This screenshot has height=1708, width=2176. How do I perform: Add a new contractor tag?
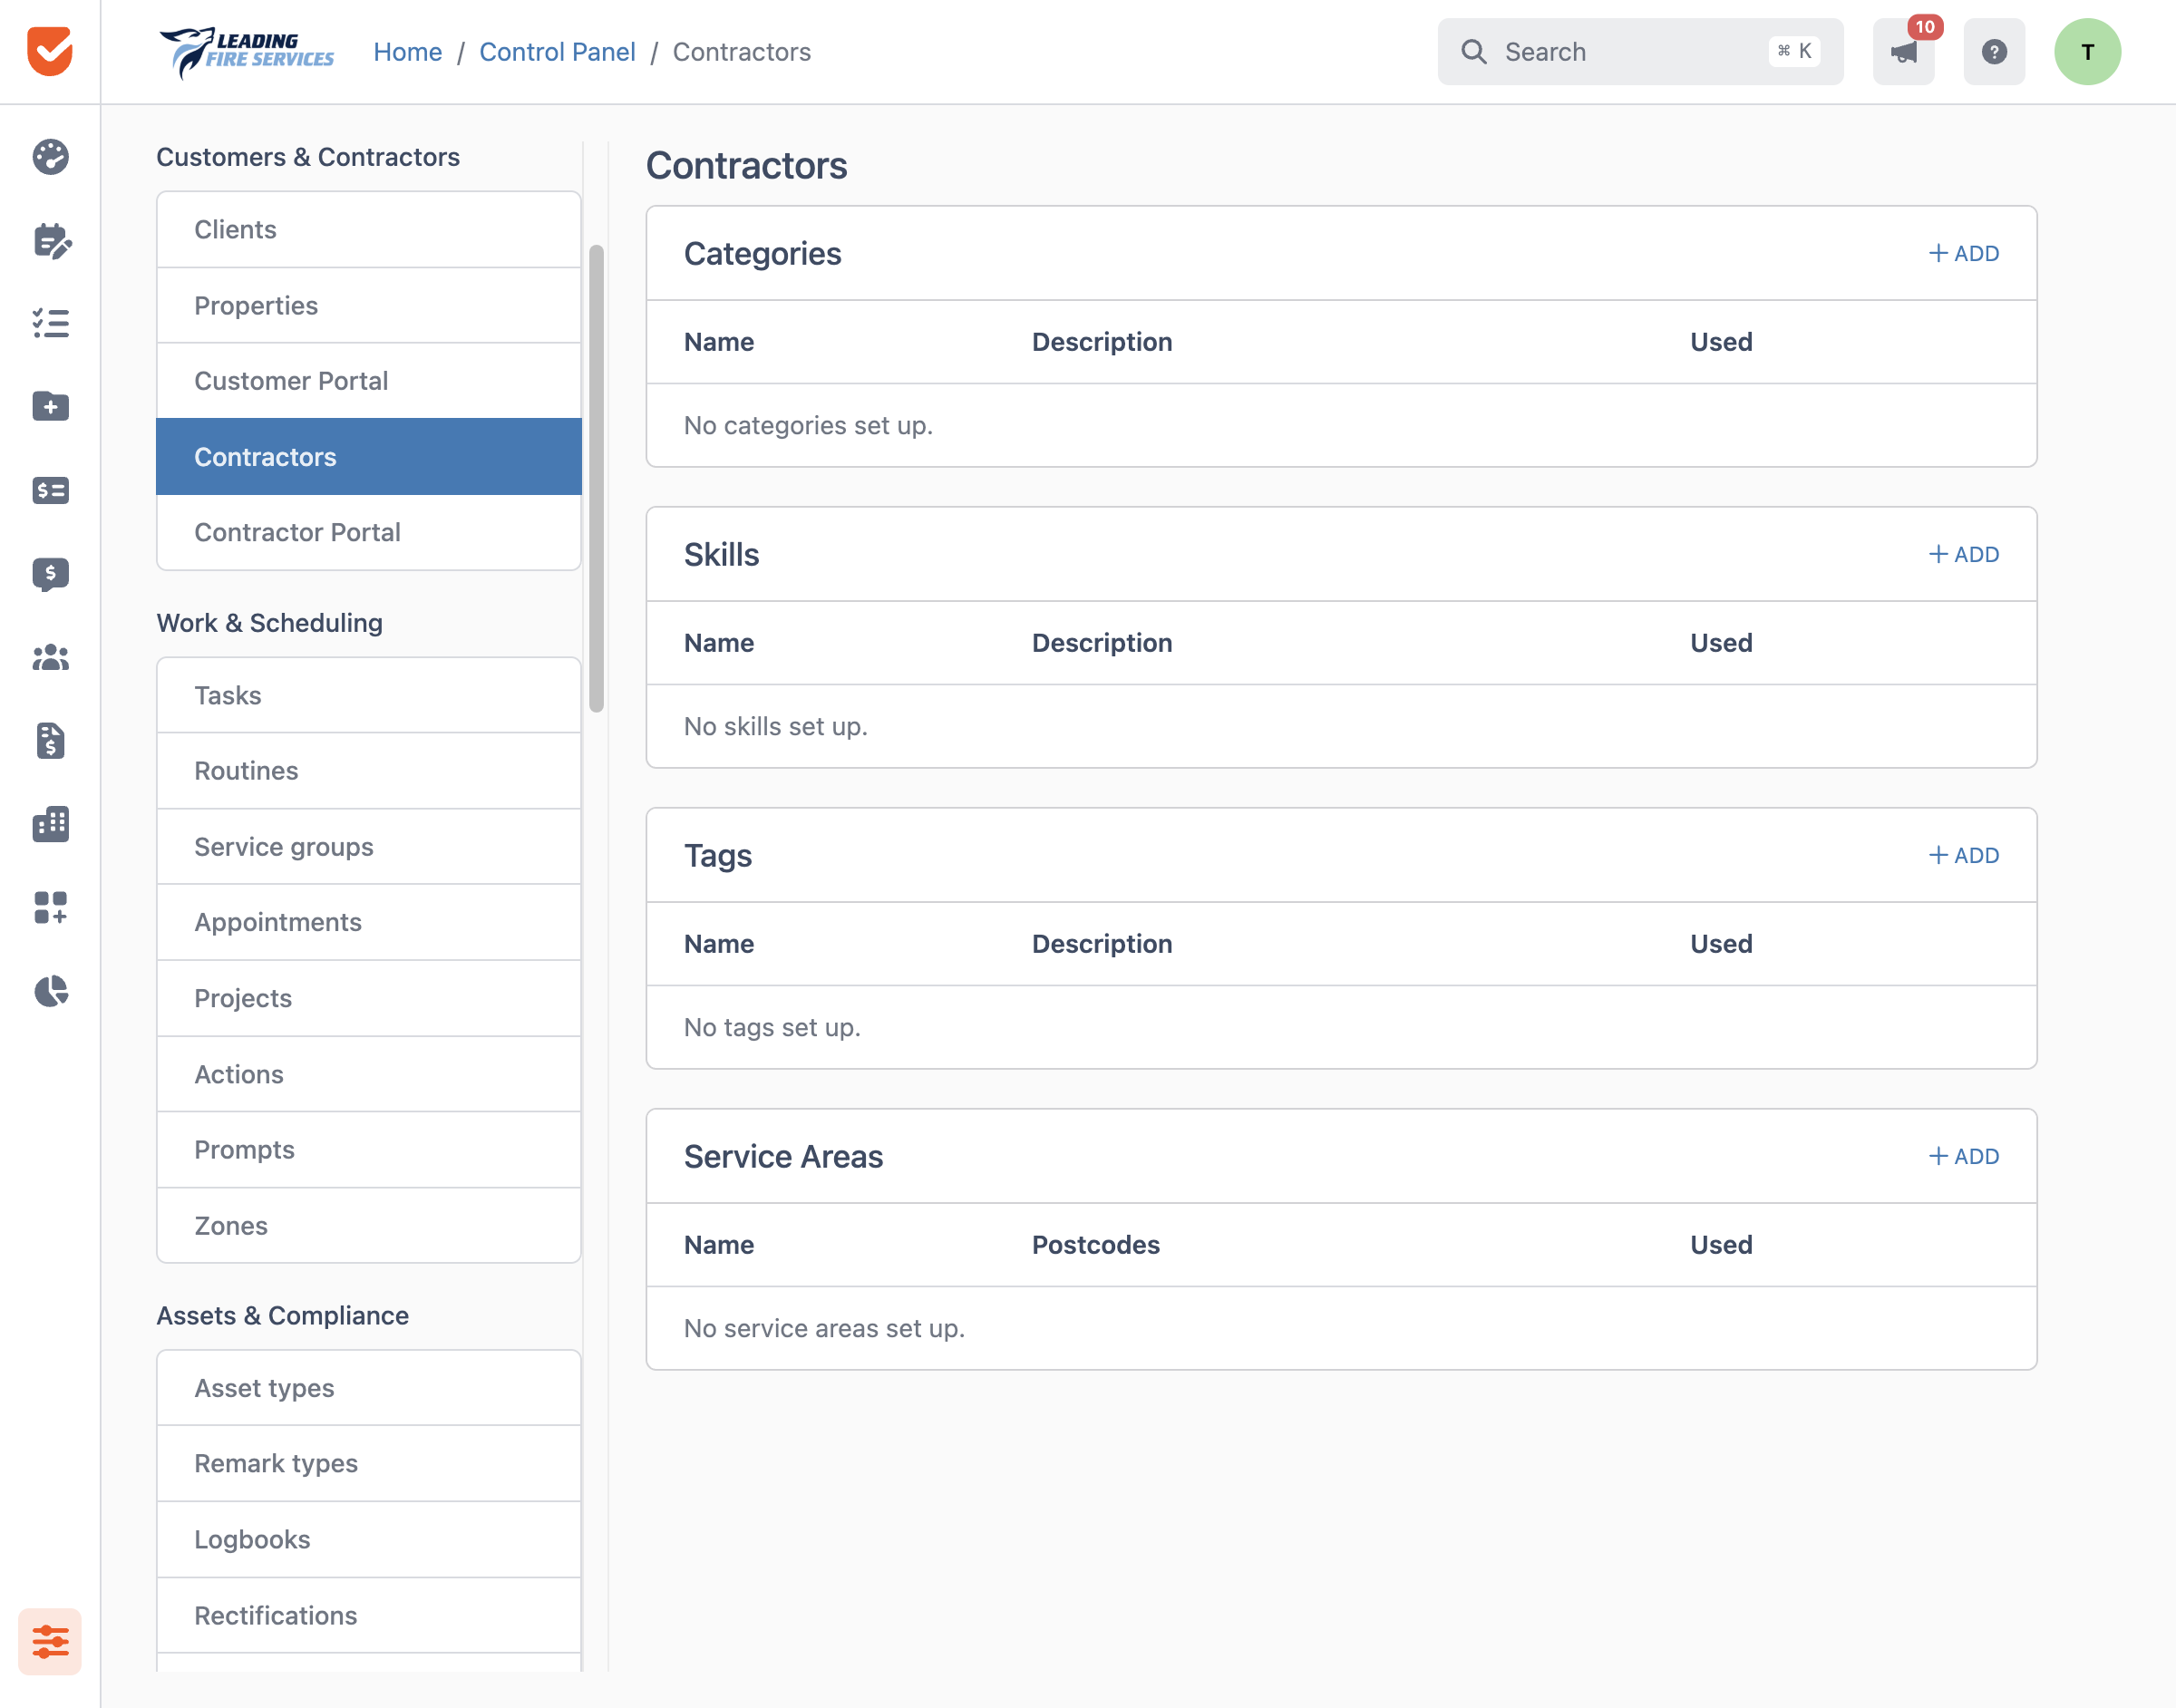(1963, 855)
